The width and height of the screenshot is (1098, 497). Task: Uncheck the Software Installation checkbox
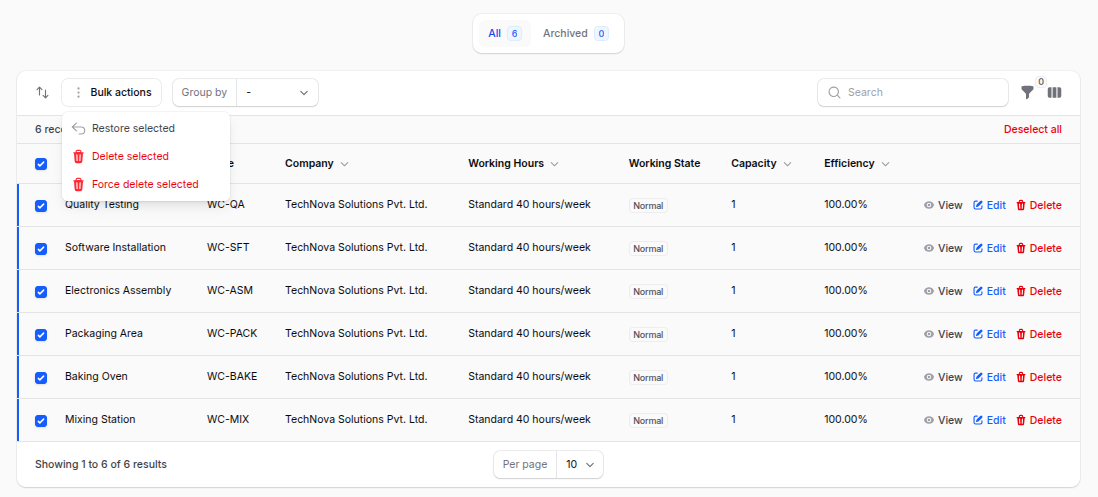(x=41, y=248)
